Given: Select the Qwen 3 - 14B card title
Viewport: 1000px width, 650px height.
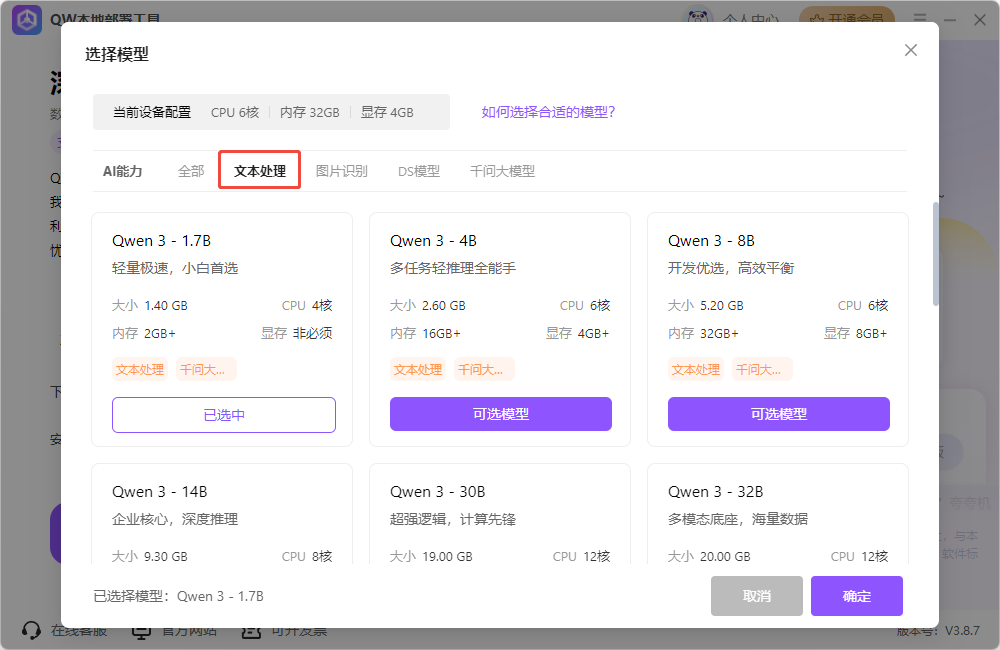Looking at the screenshot, I should click(159, 492).
